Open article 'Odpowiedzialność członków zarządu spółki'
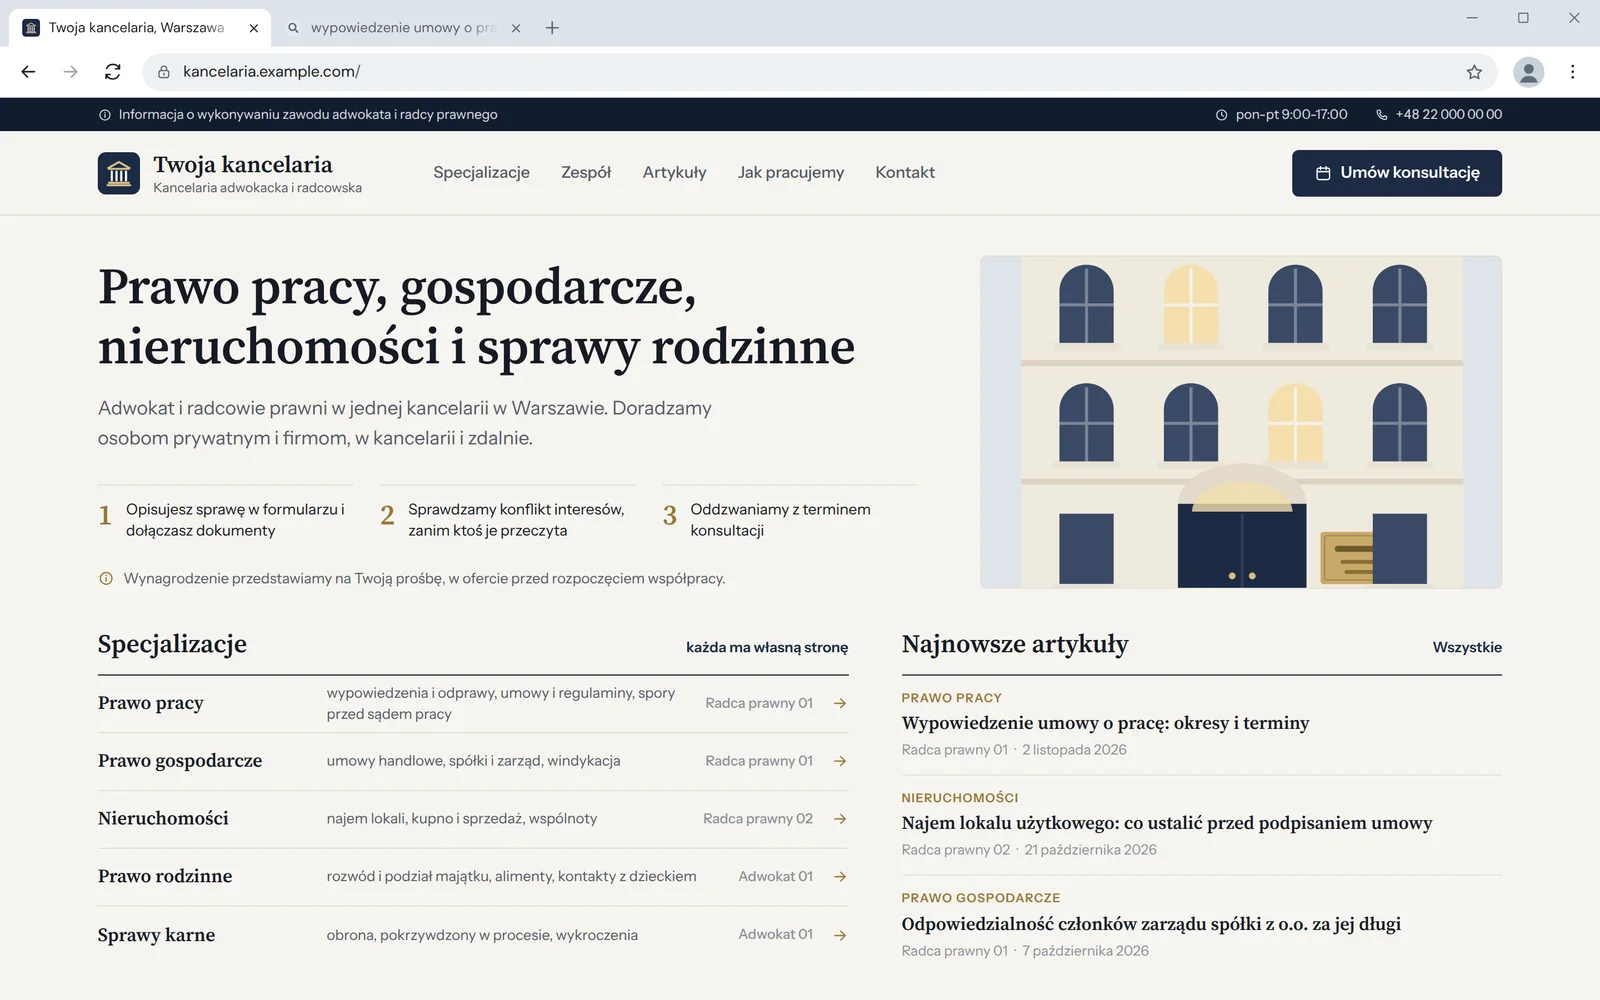This screenshot has width=1600, height=1000. pos(1151,924)
